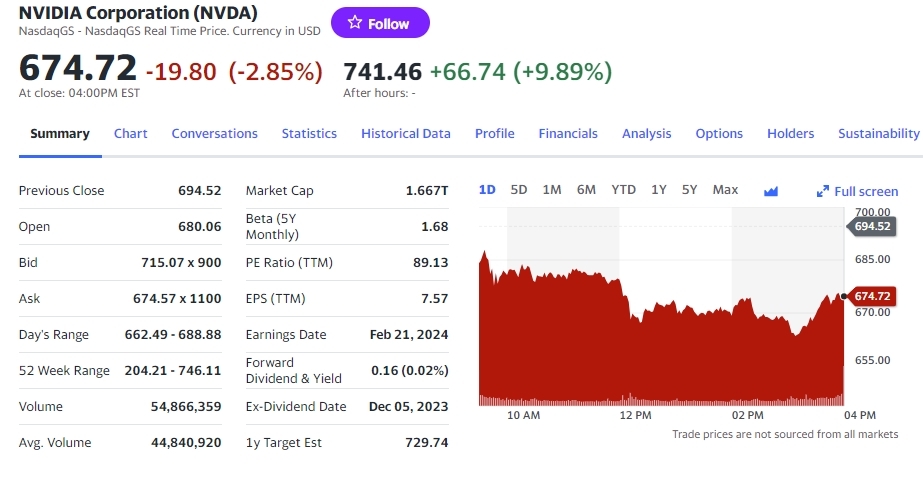
Task: Select the 1D chart range
Action: pos(488,190)
